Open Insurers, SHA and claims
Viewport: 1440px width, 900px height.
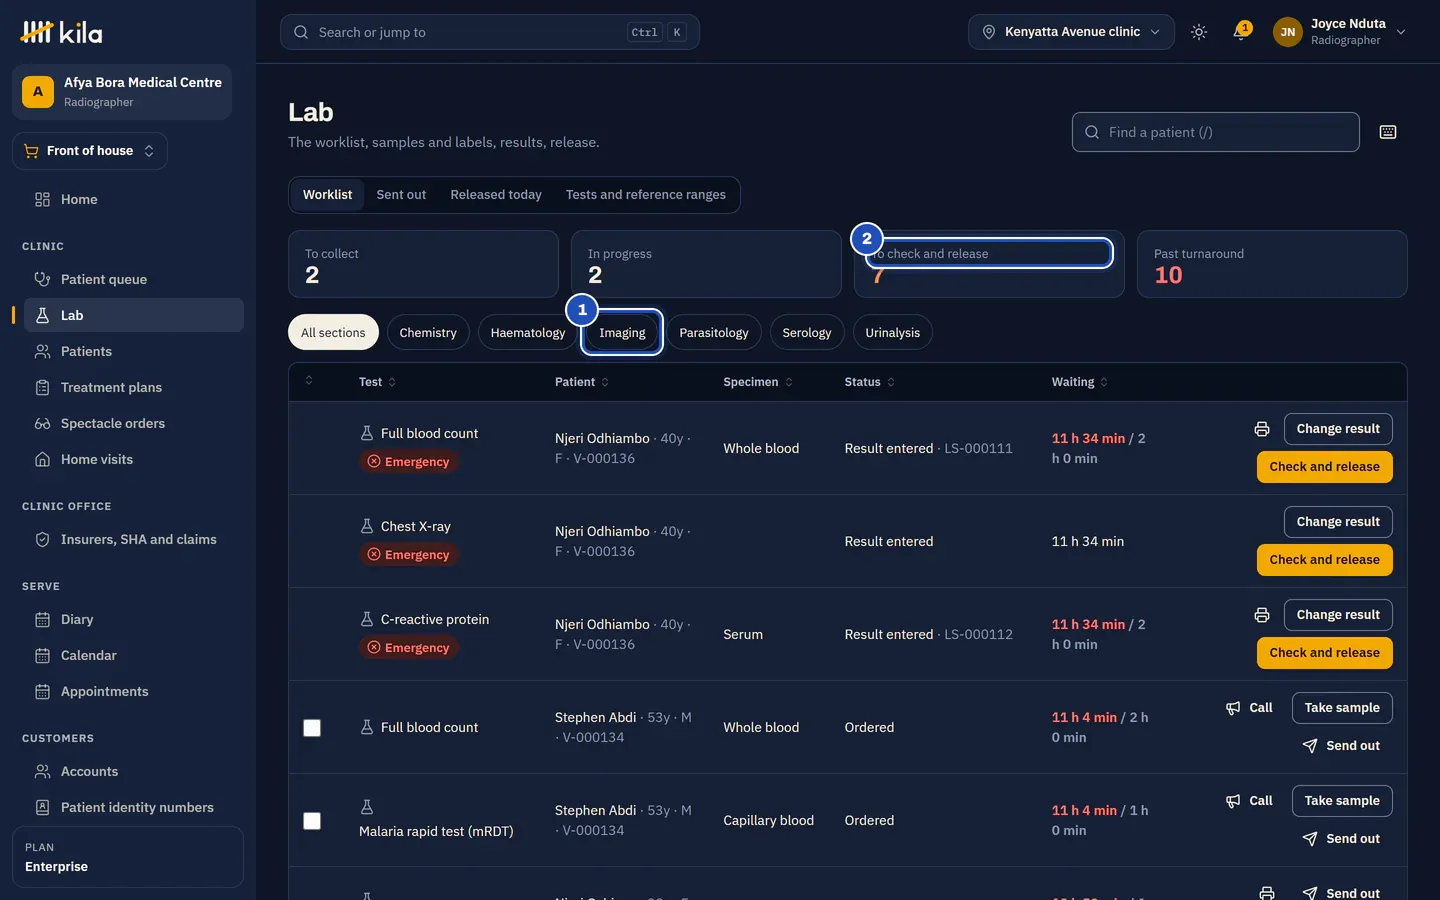[x=134, y=539]
